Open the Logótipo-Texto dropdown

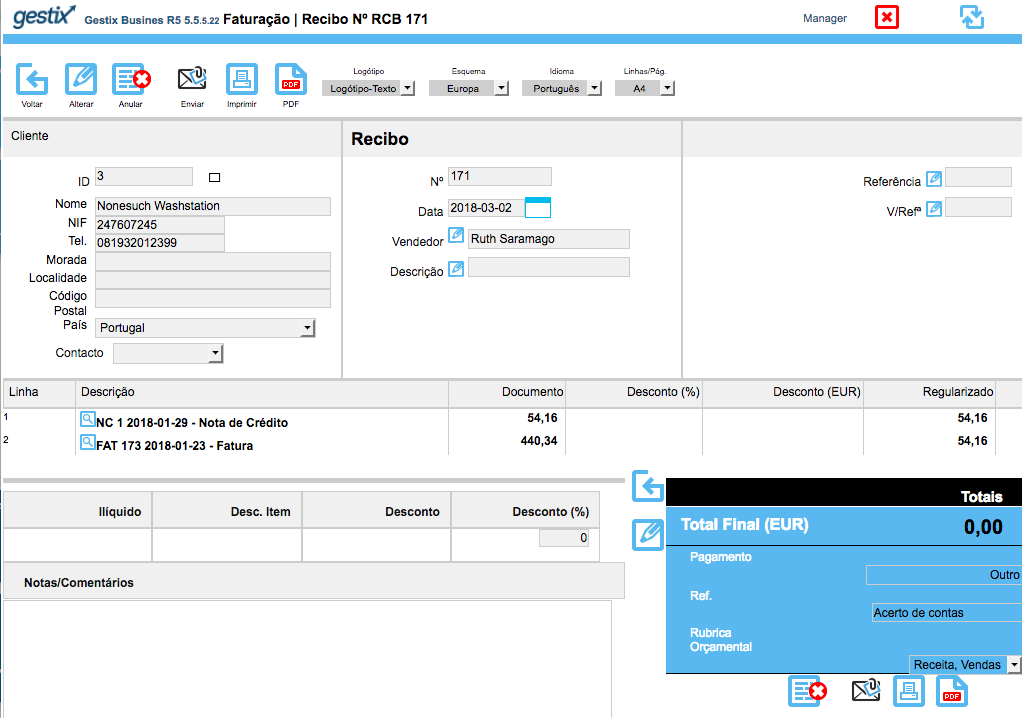tap(368, 88)
